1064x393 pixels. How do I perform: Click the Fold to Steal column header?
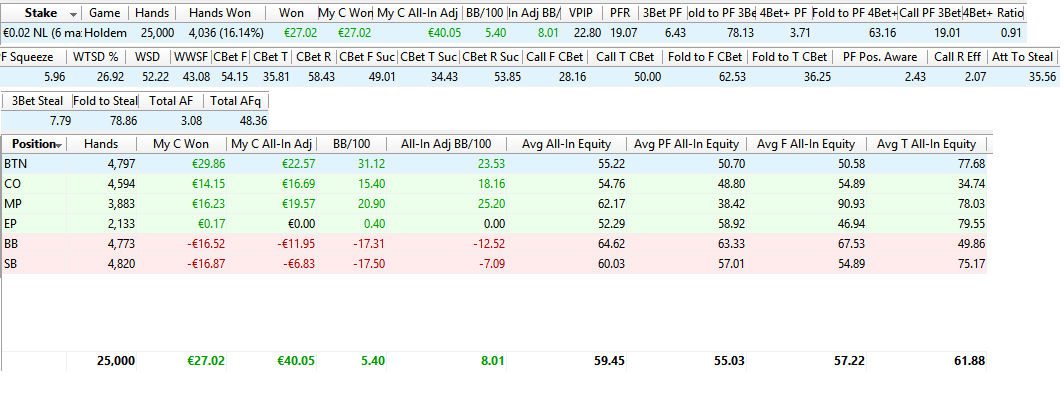[104, 101]
